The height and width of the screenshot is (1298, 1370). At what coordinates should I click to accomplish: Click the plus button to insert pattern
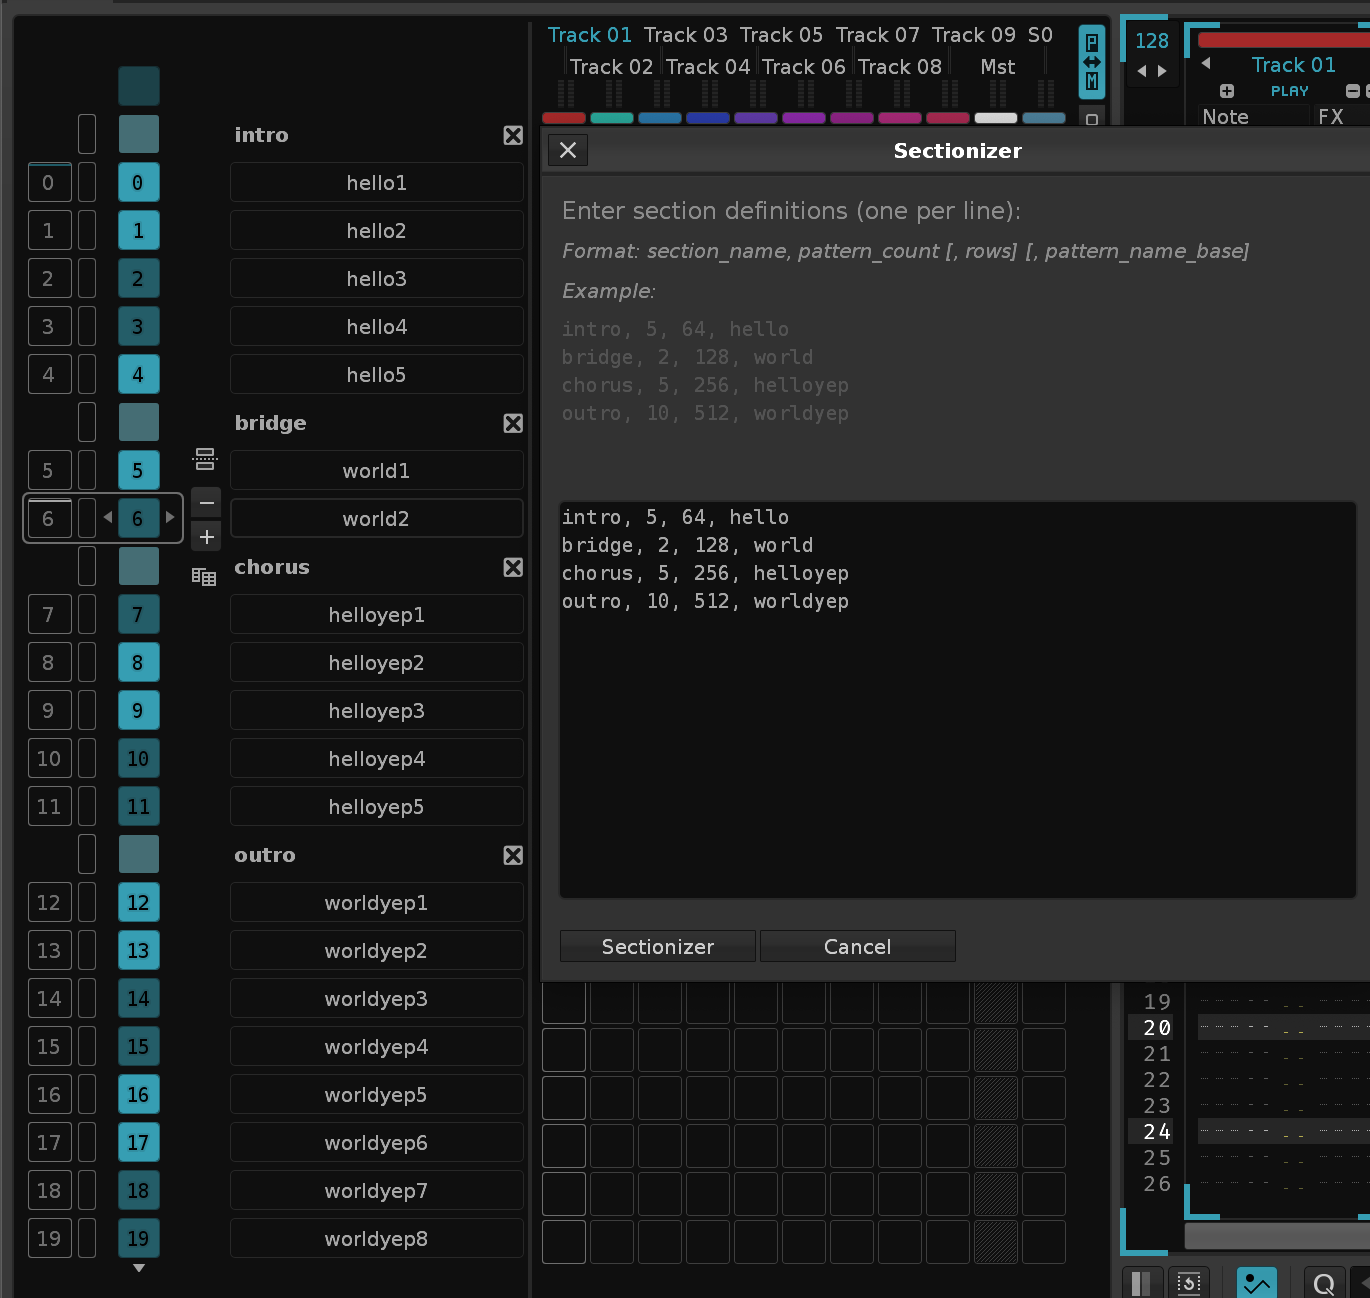(x=206, y=537)
